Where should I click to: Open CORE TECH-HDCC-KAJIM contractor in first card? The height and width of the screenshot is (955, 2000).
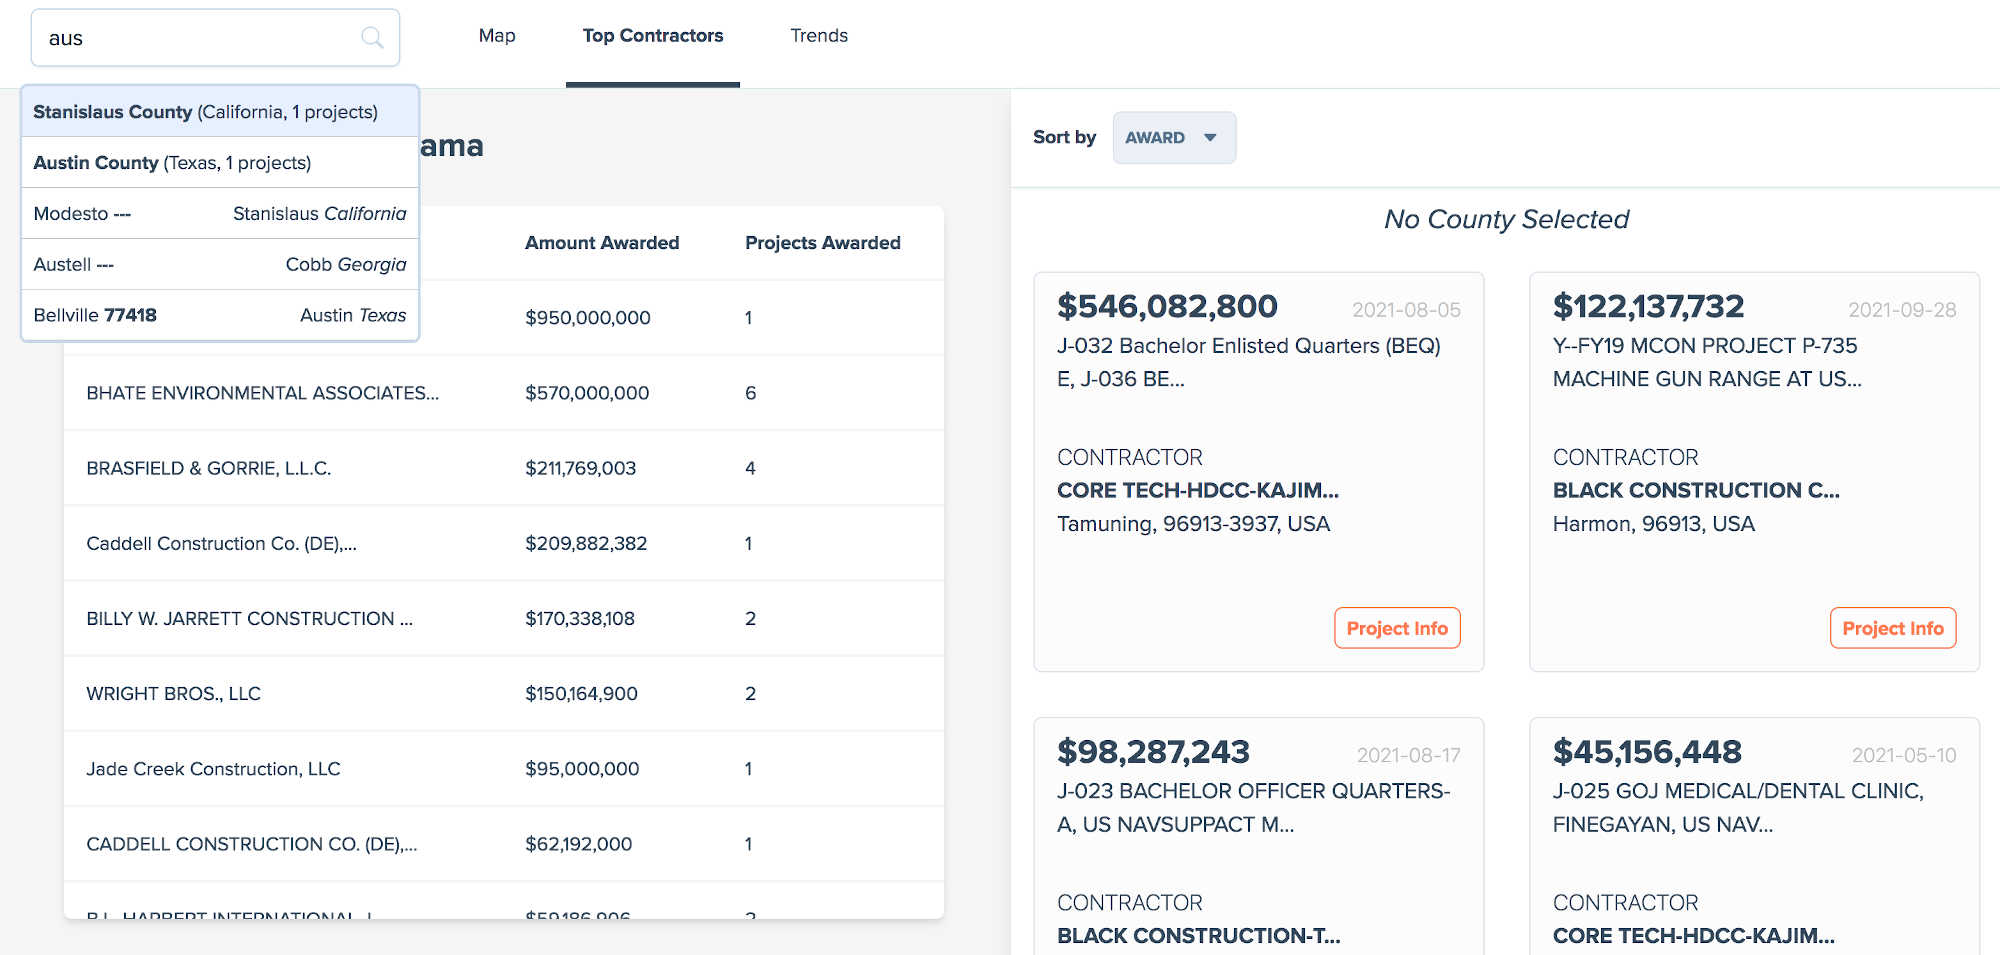tap(1197, 490)
